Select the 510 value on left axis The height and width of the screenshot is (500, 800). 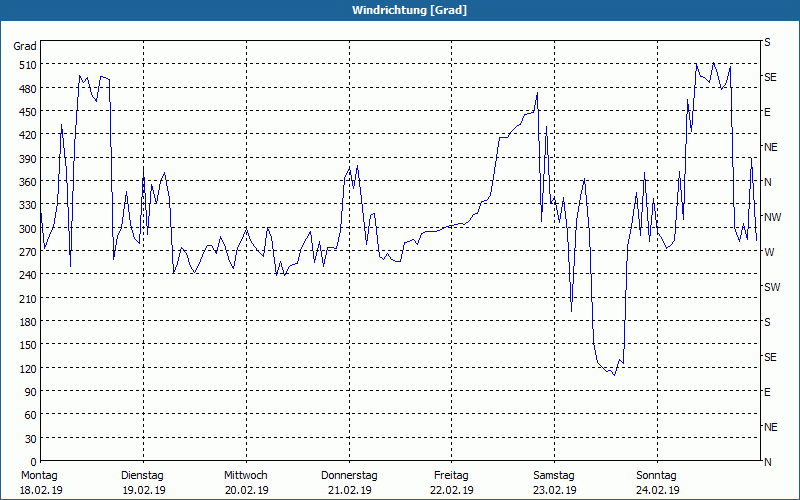coord(29,65)
